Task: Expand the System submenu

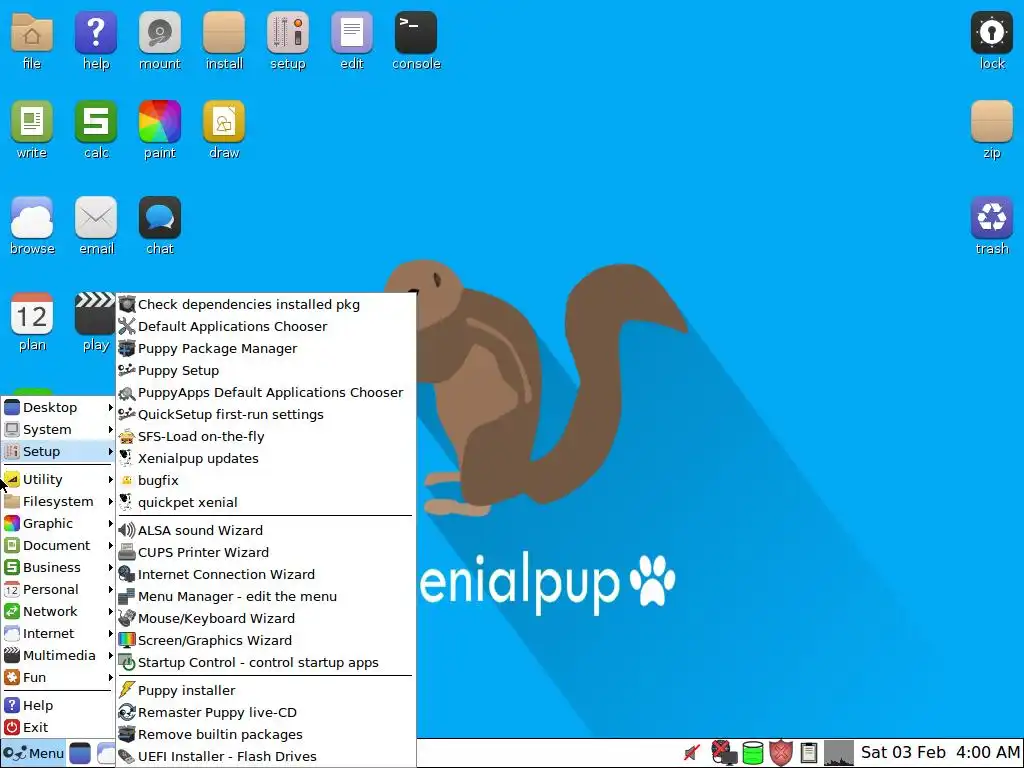Action: pyautogui.click(x=59, y=430)
